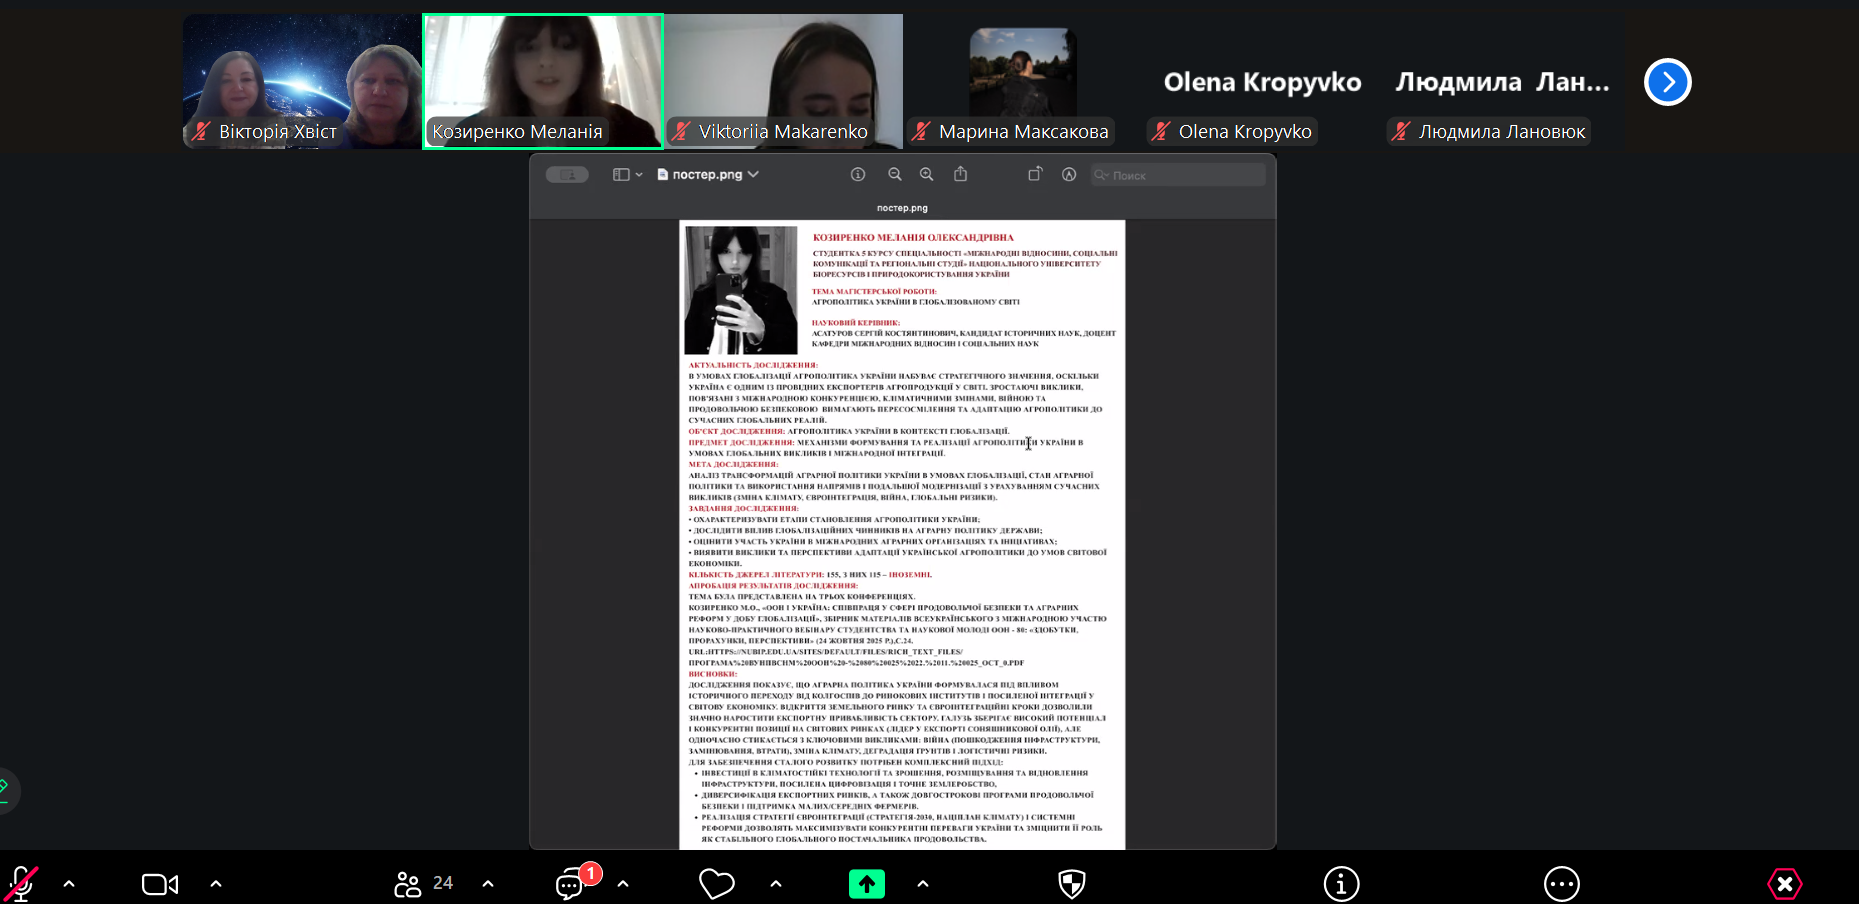Click the ВИСНОВКИ heading on the poster
The height and width of the screenshot is (904, 1859).
point(712,674)
